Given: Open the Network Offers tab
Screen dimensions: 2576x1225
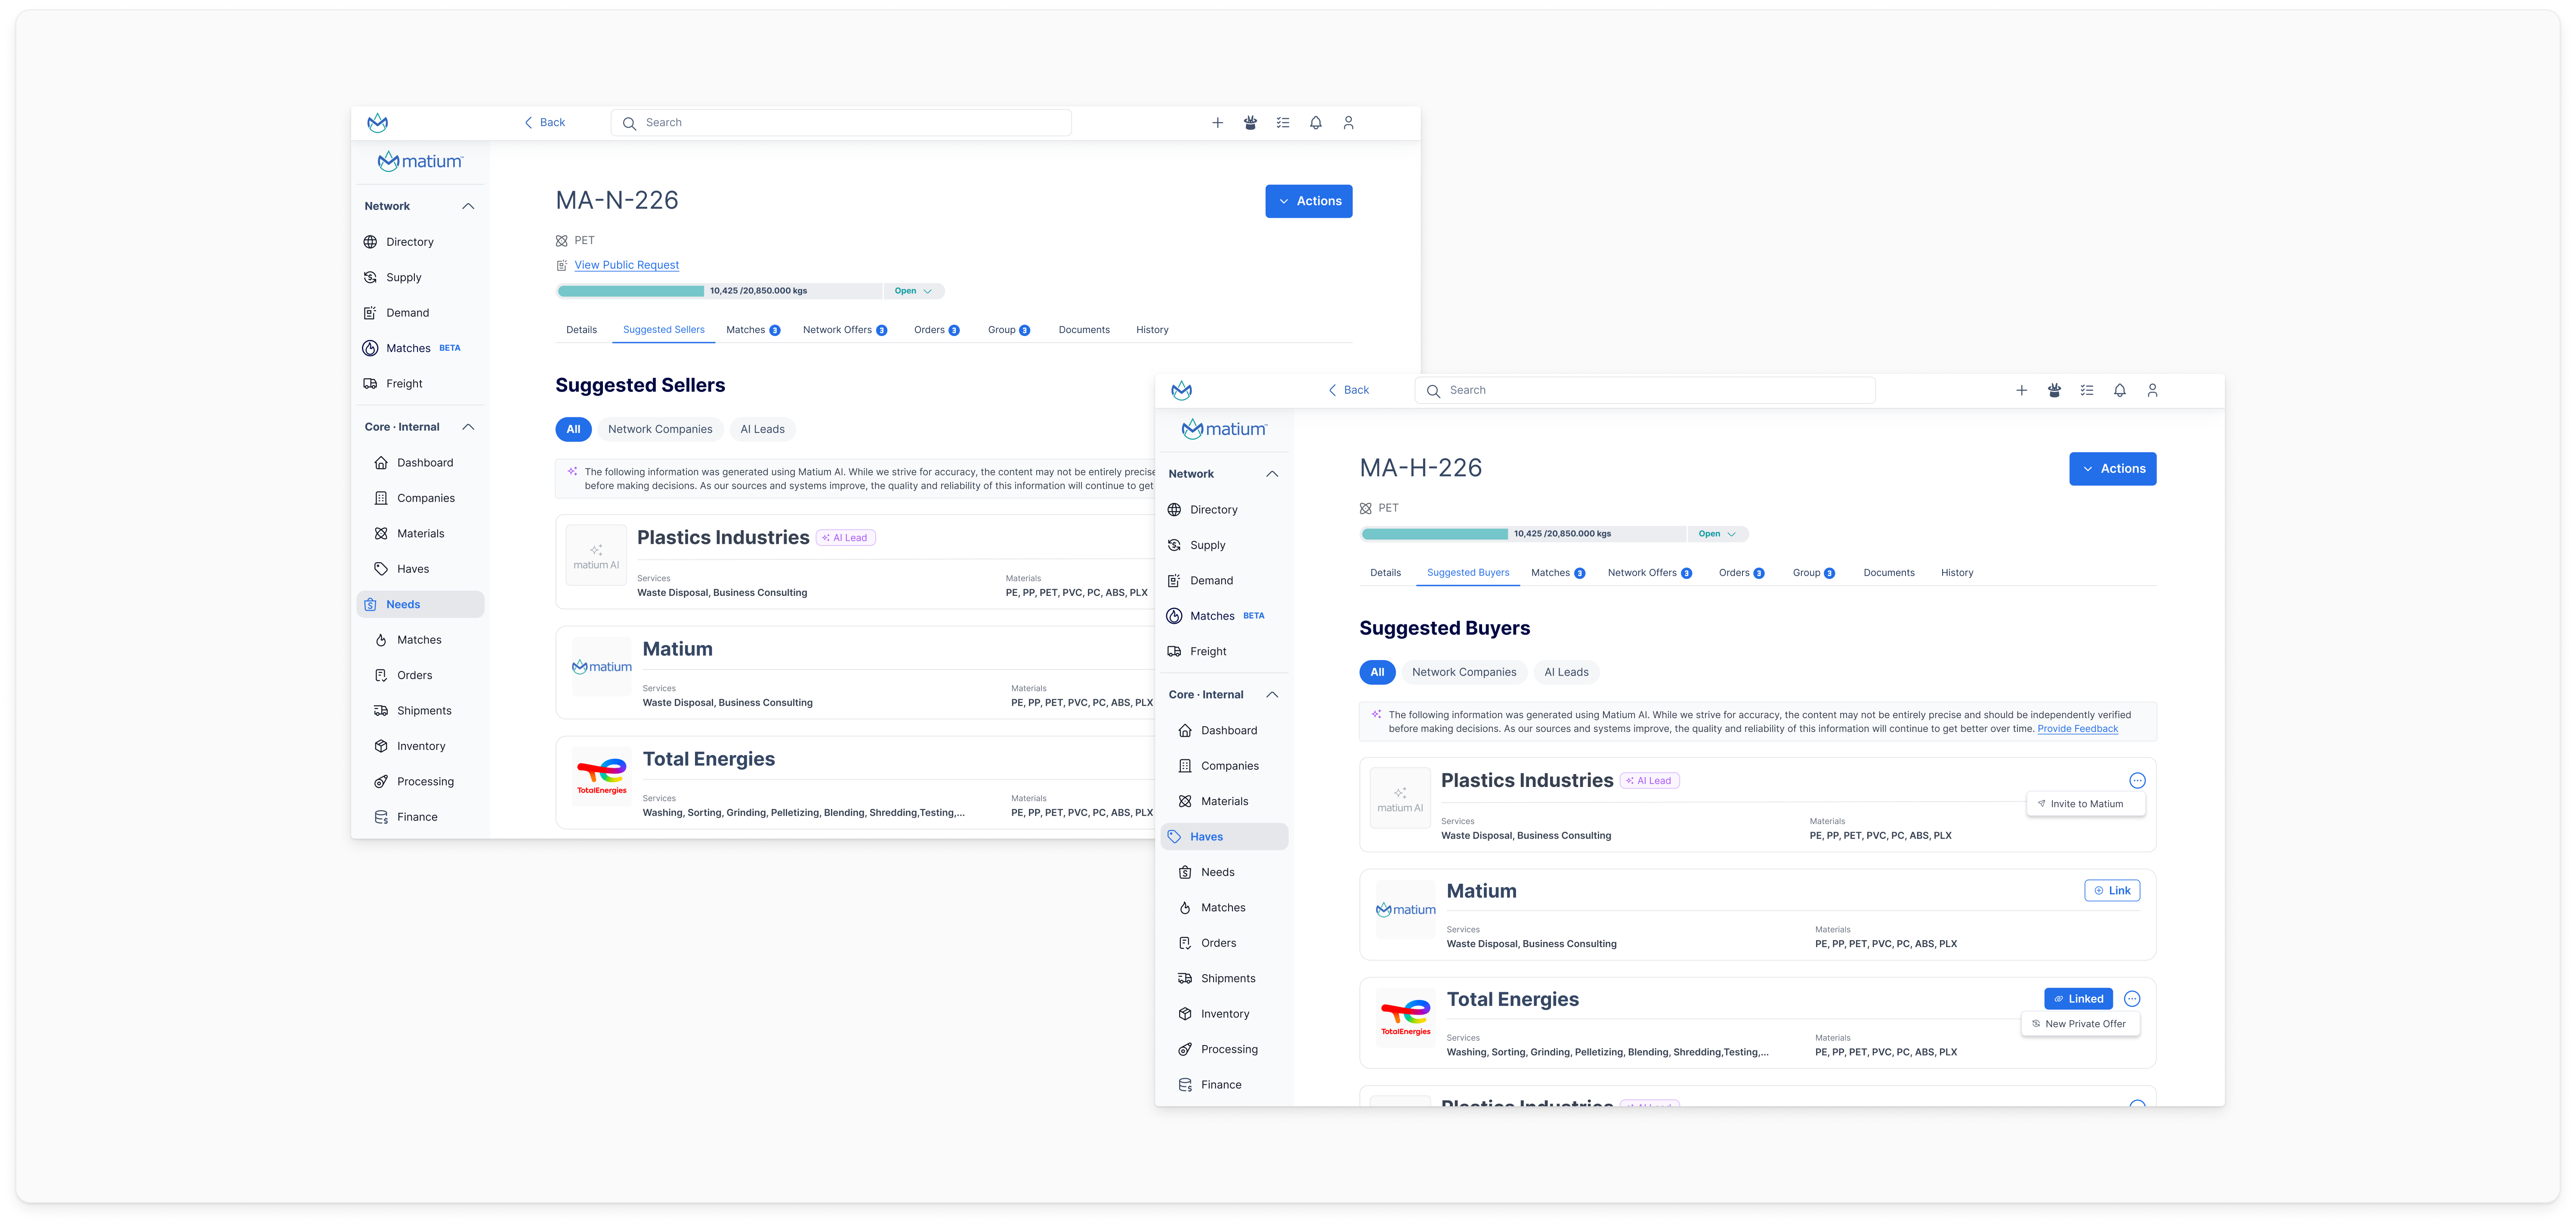Looking at the screenshot, I should 1644,572.
